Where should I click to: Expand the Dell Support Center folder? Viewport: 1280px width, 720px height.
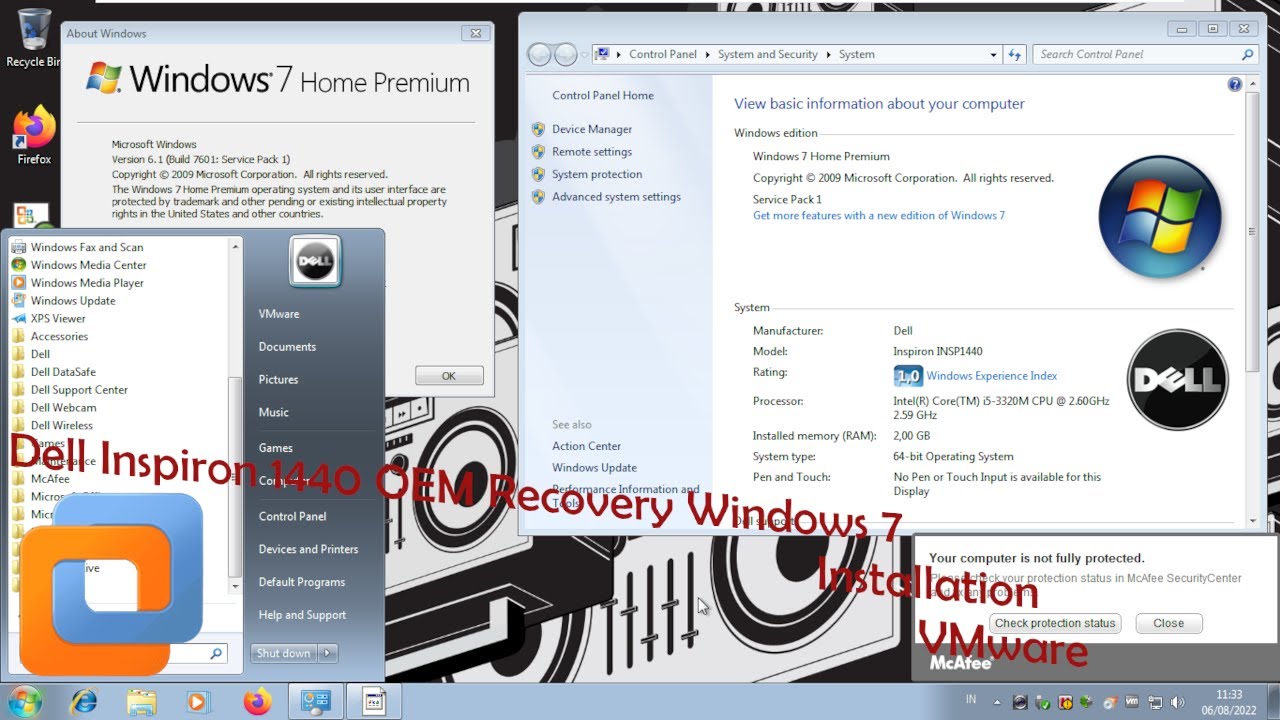click(x=79, y=390)
